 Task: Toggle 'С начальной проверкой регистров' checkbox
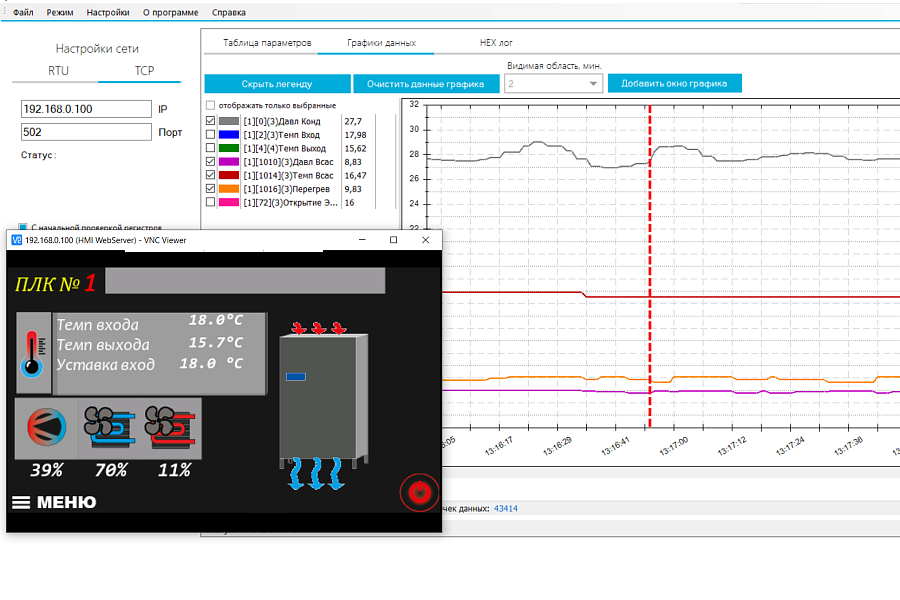22,227
